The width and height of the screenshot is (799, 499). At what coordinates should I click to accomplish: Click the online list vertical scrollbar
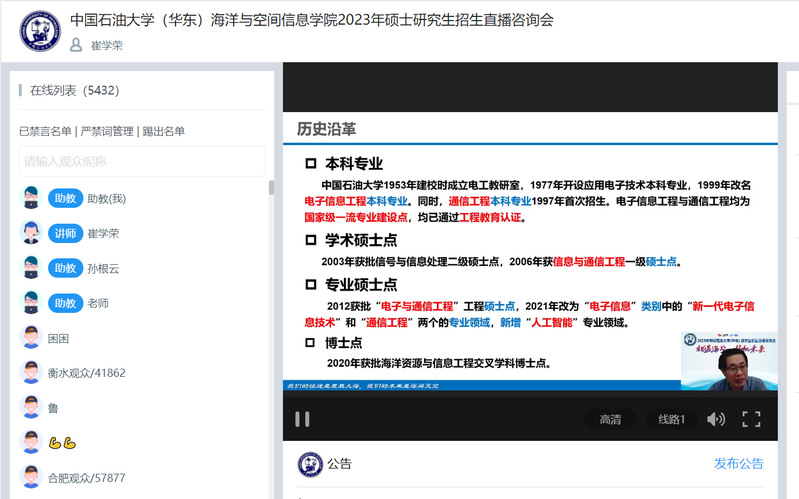(271, 188)
